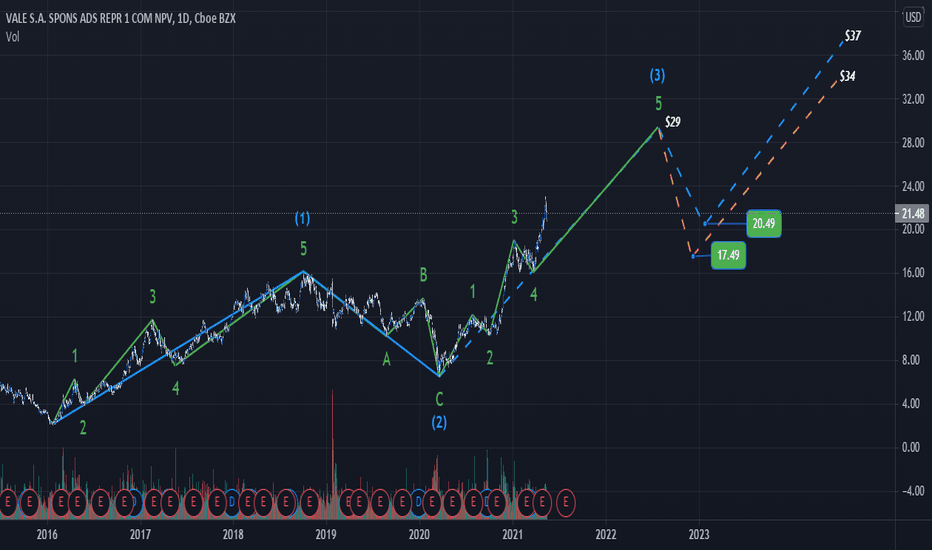Click the 28.00 price axis label
The image size is (932, 550).
click(914, 143)
